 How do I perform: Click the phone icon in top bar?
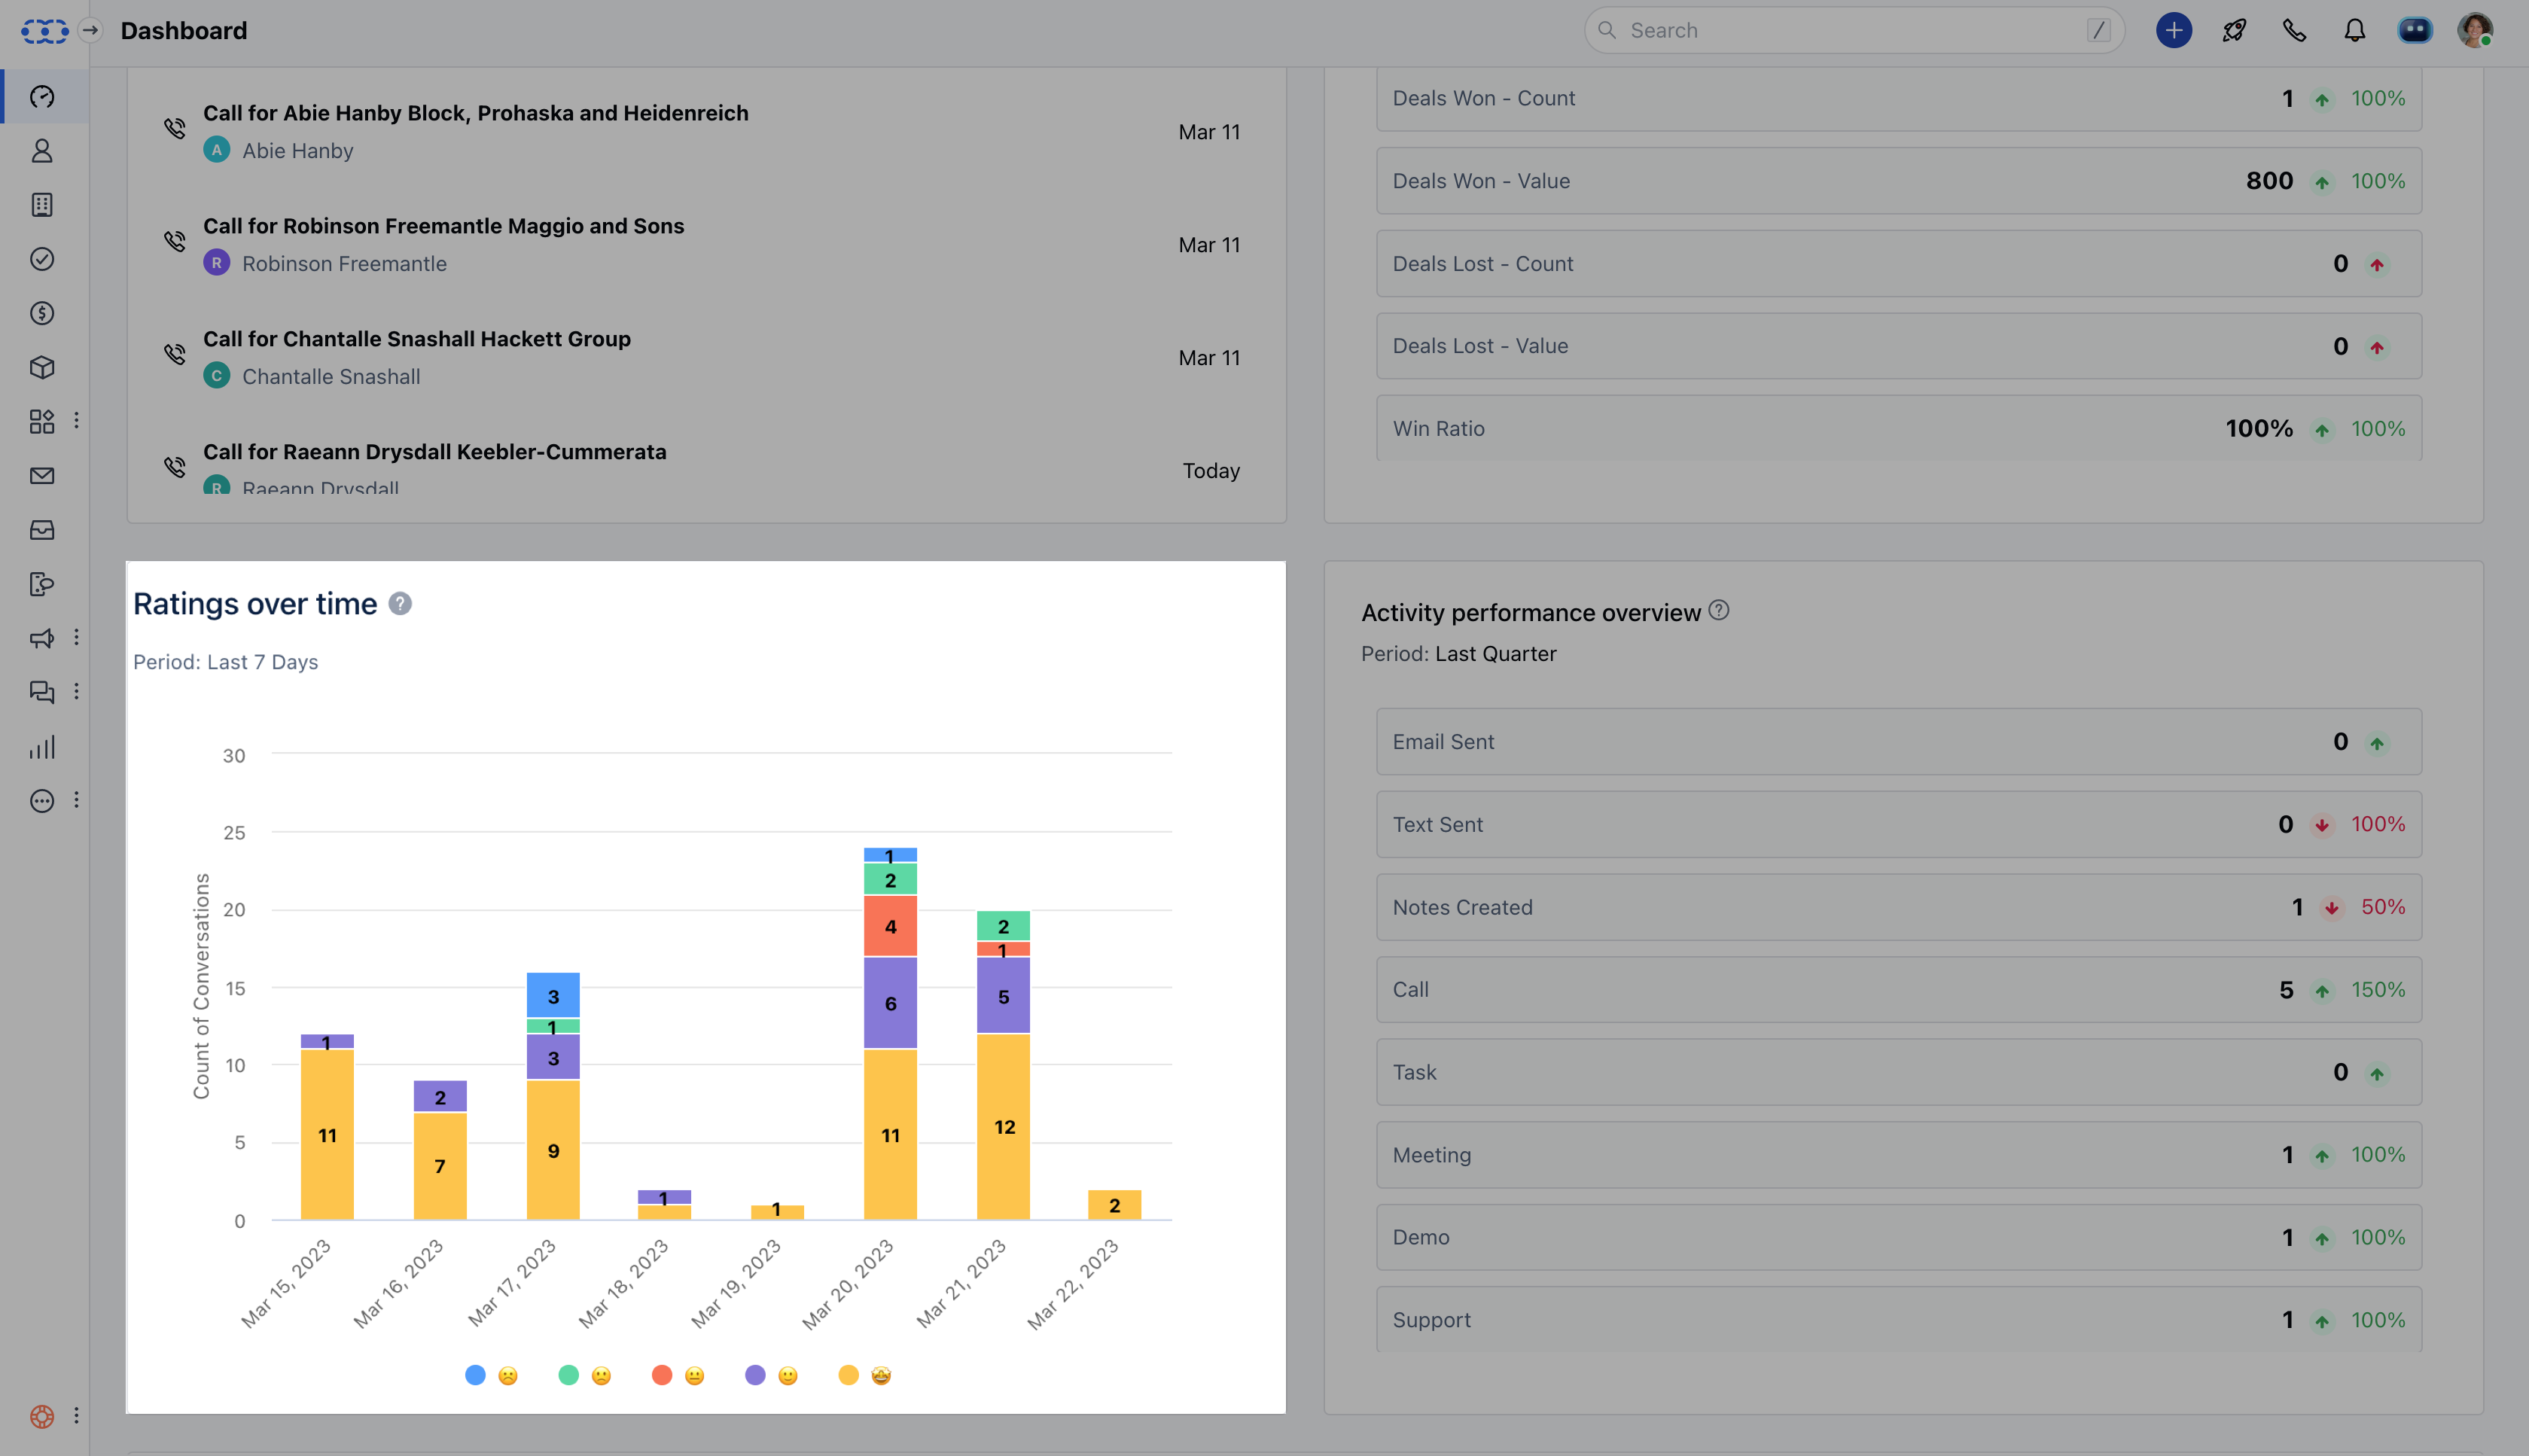click(x=2294, y=30)
